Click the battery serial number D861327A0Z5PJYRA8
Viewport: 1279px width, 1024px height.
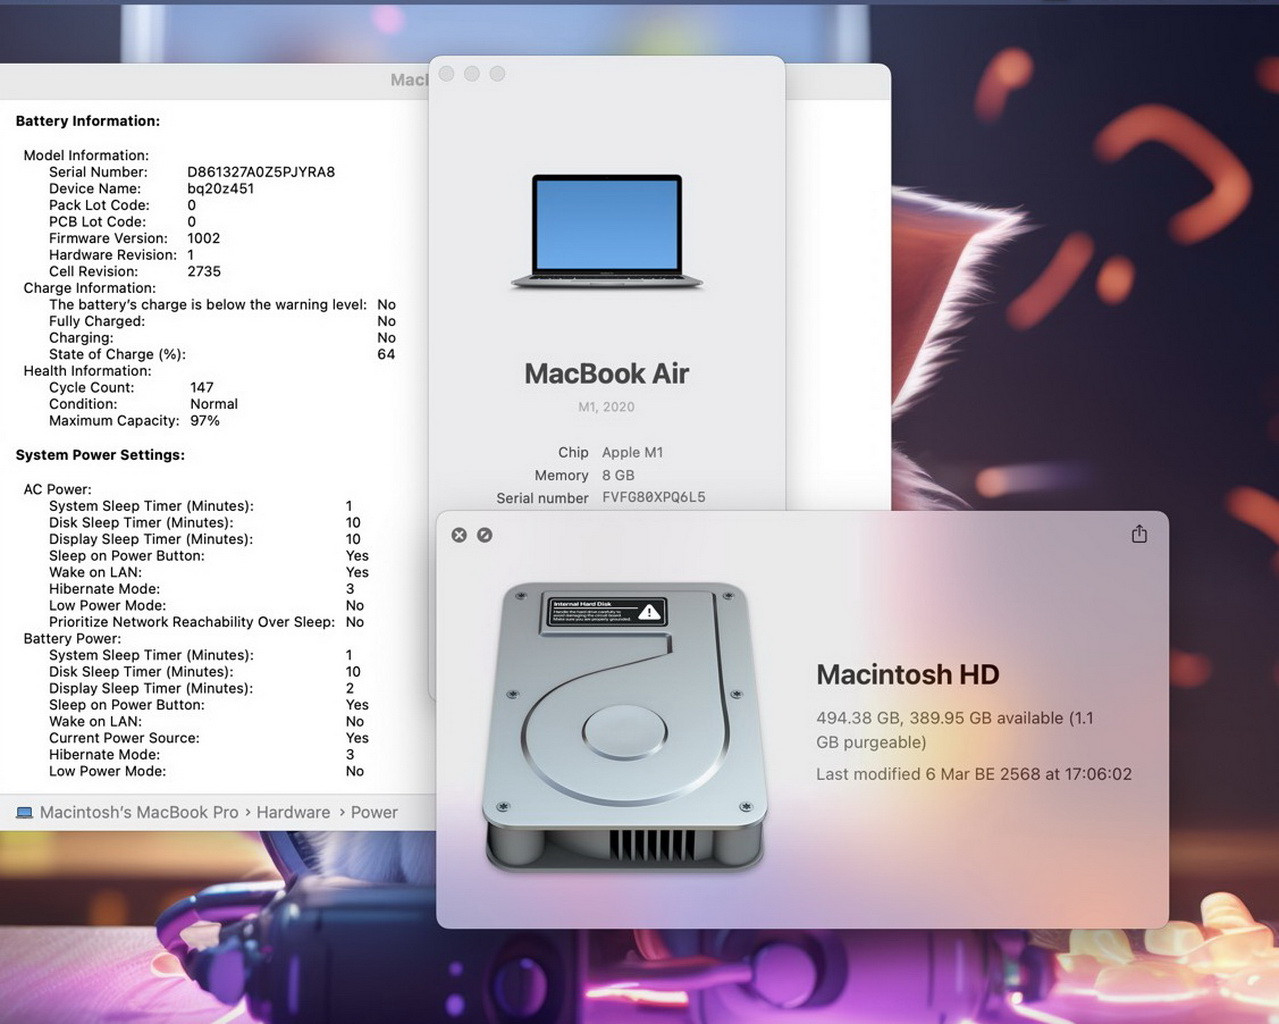tap(261, 172)
